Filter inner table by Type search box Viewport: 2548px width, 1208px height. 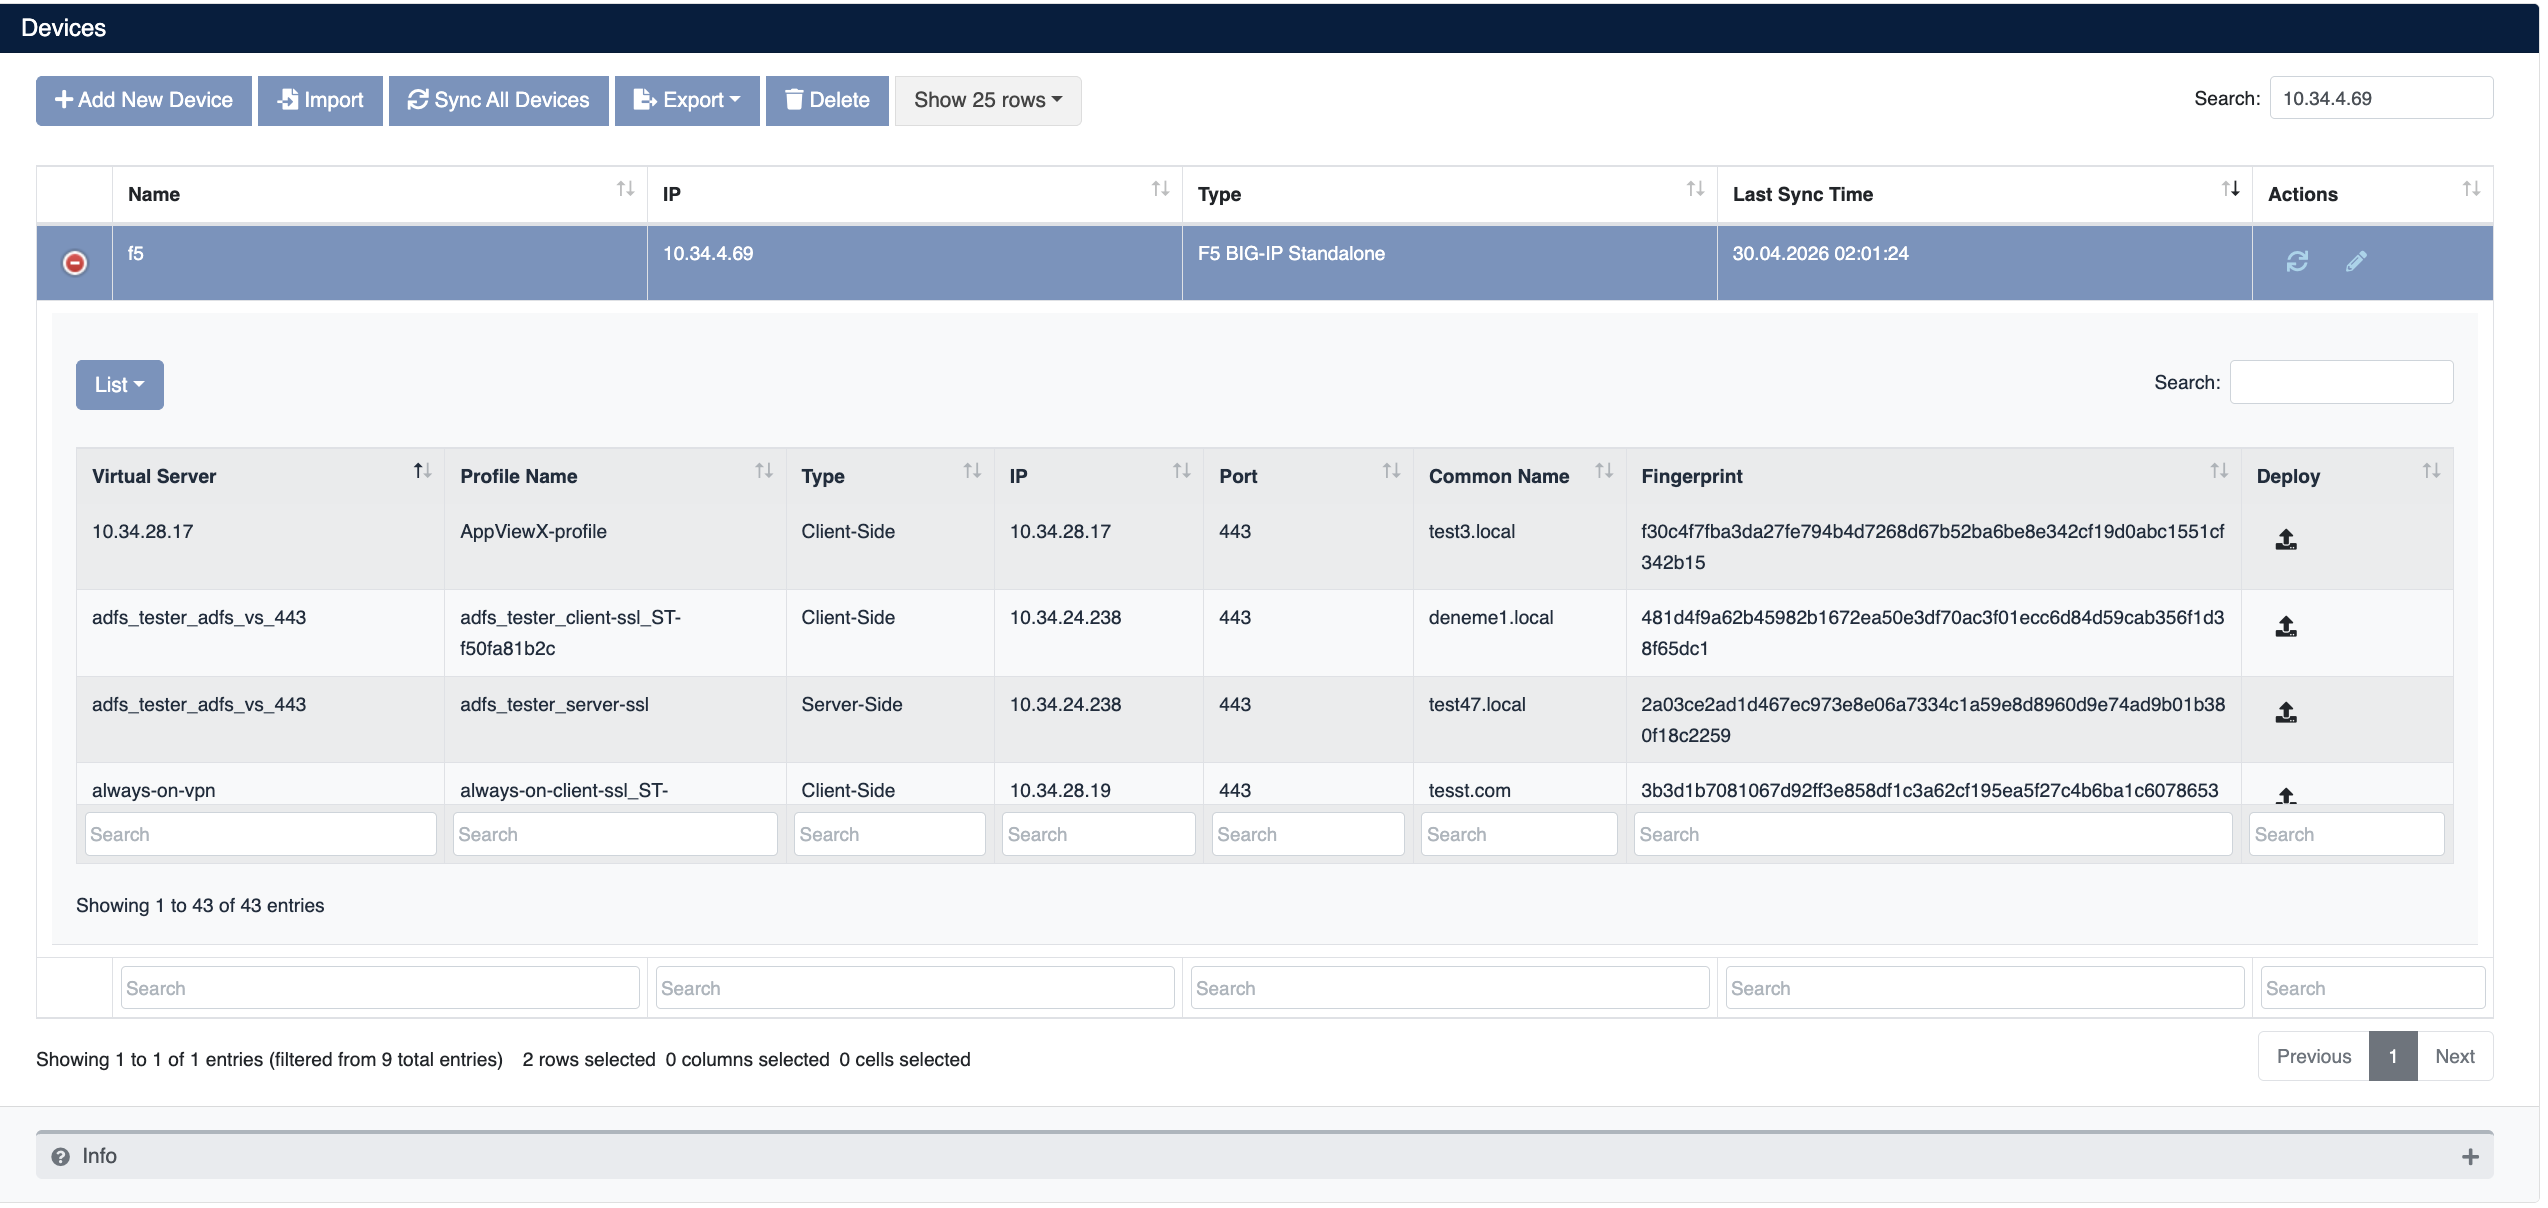click(x=890, y=834)
